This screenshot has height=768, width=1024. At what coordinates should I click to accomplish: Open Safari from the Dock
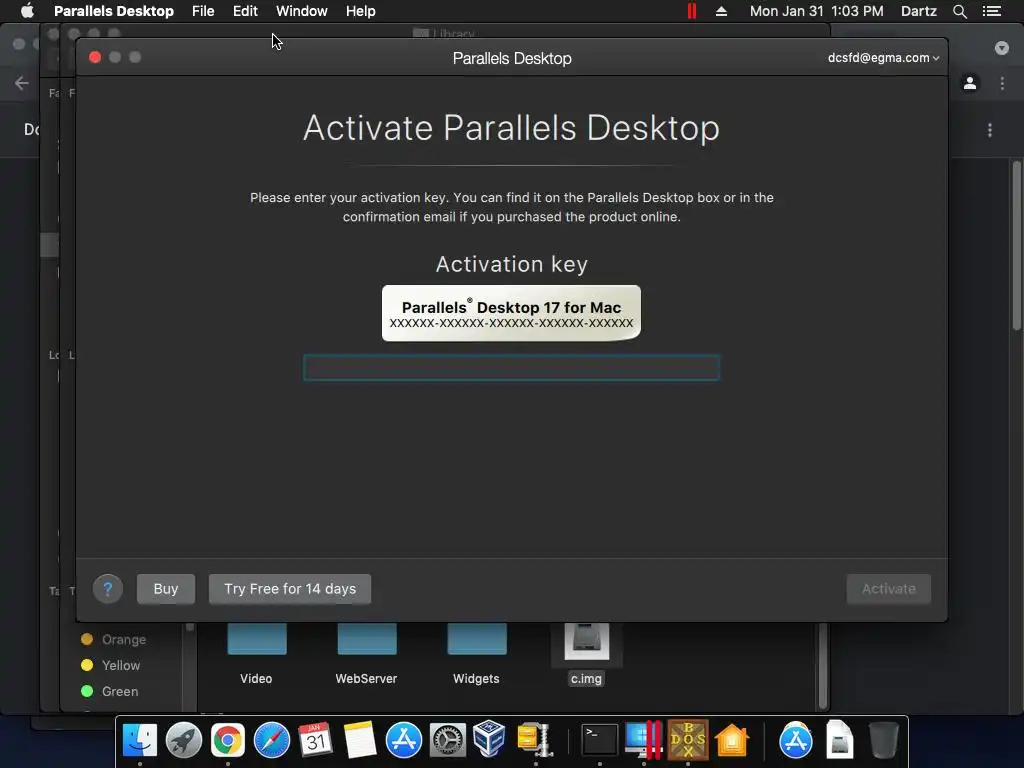(272, 740)
